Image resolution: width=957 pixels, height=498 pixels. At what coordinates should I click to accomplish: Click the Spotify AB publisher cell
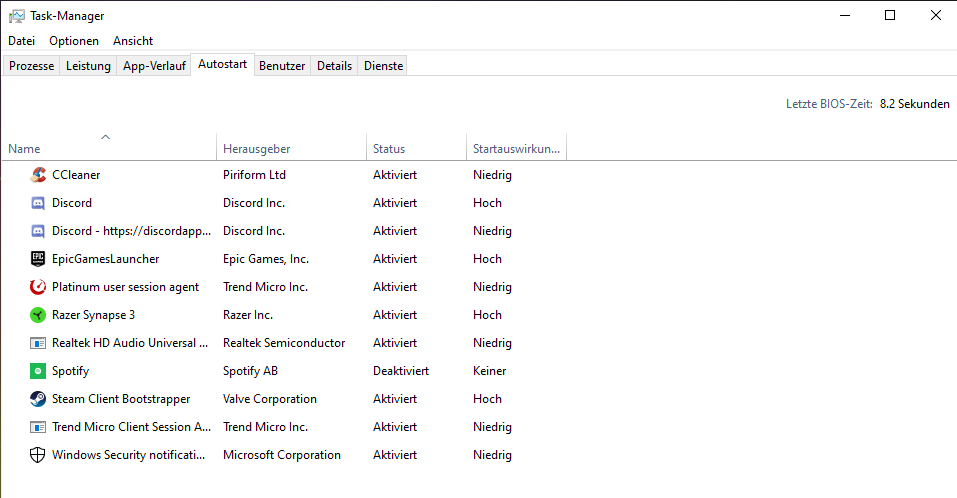pos(250,371)
